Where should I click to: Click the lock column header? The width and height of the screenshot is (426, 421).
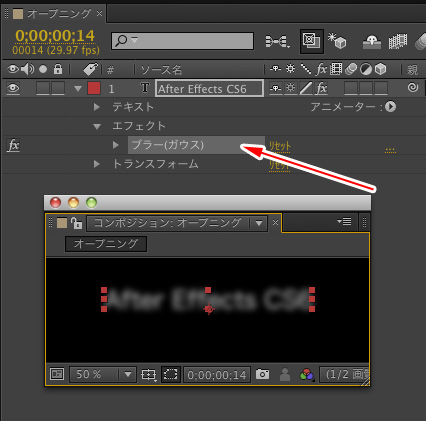click(x=58, y=69)
